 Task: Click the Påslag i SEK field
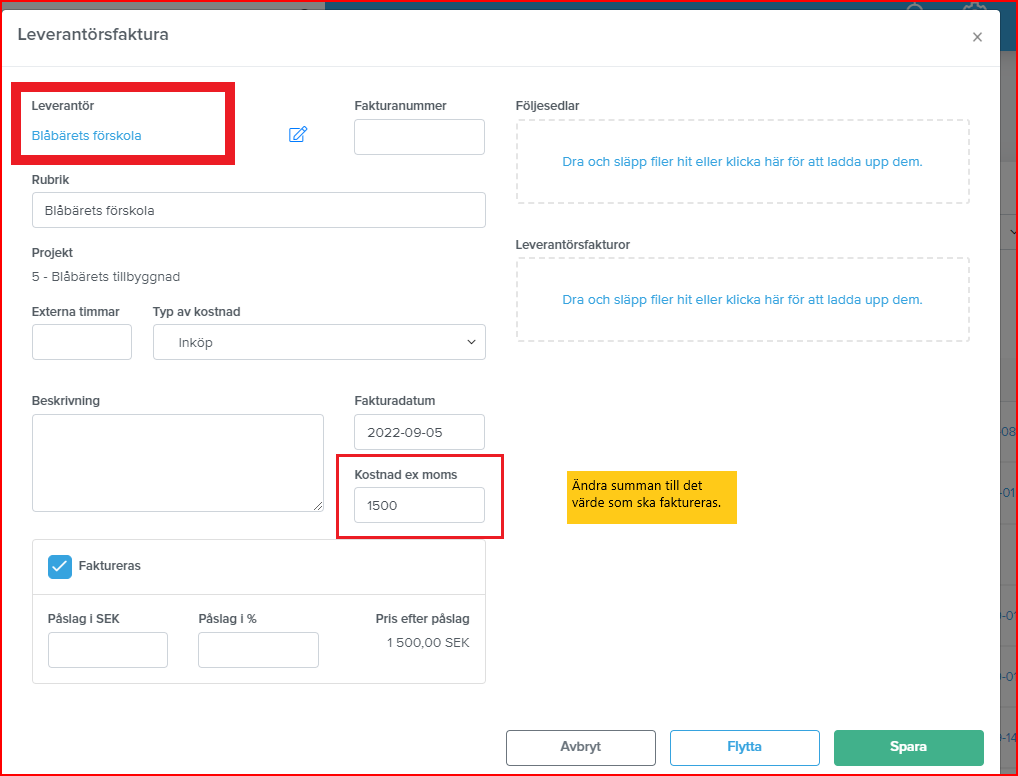(x=108, y=650)
